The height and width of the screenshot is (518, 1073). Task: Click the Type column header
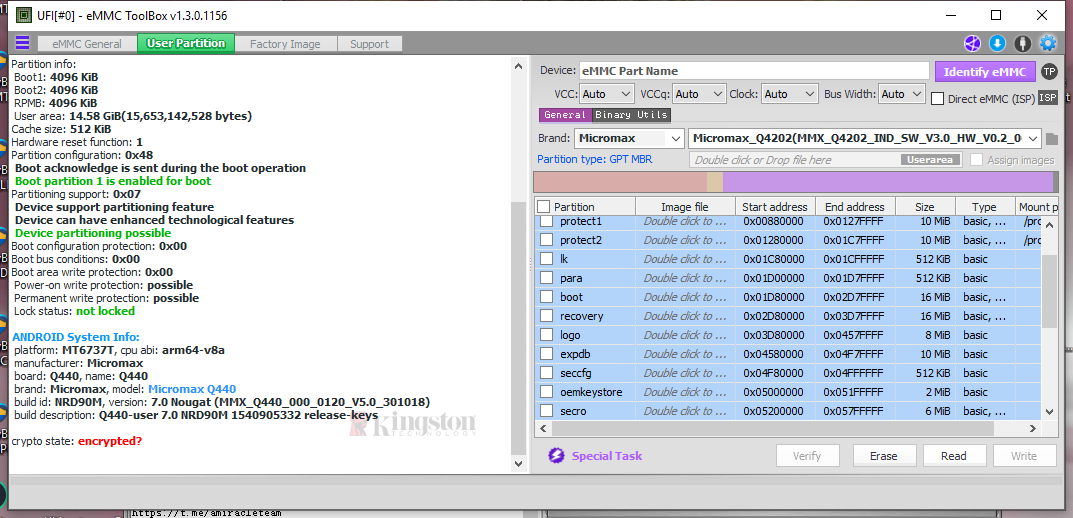(x=984, y=207)
